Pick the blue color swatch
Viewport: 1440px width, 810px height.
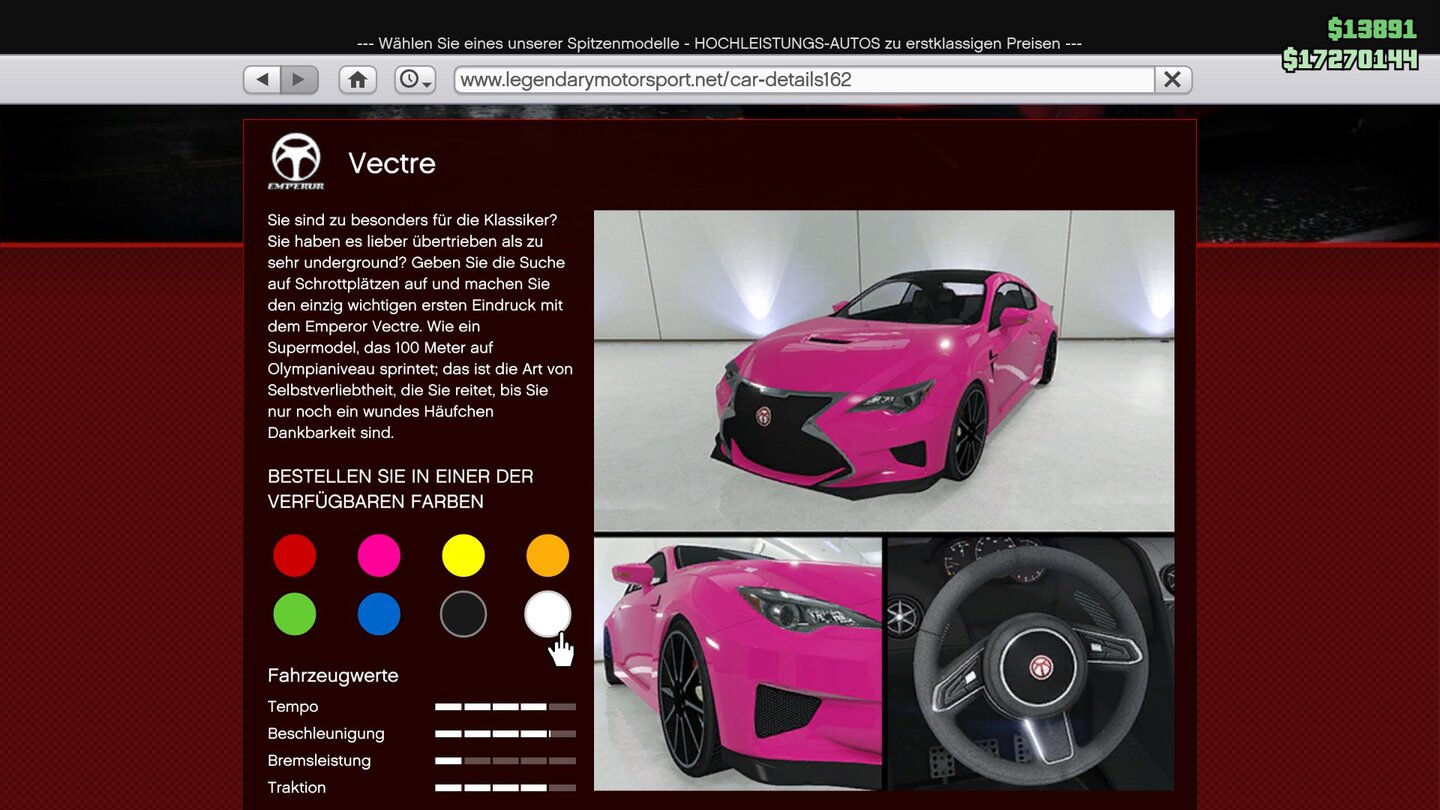[379, 614]
